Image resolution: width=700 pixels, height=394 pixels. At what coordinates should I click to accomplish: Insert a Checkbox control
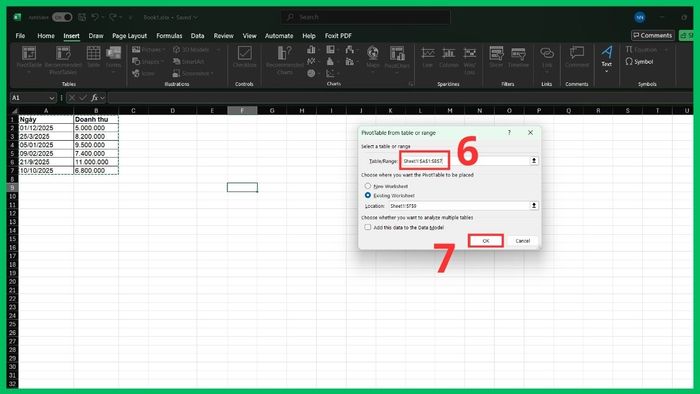[245, 56]
